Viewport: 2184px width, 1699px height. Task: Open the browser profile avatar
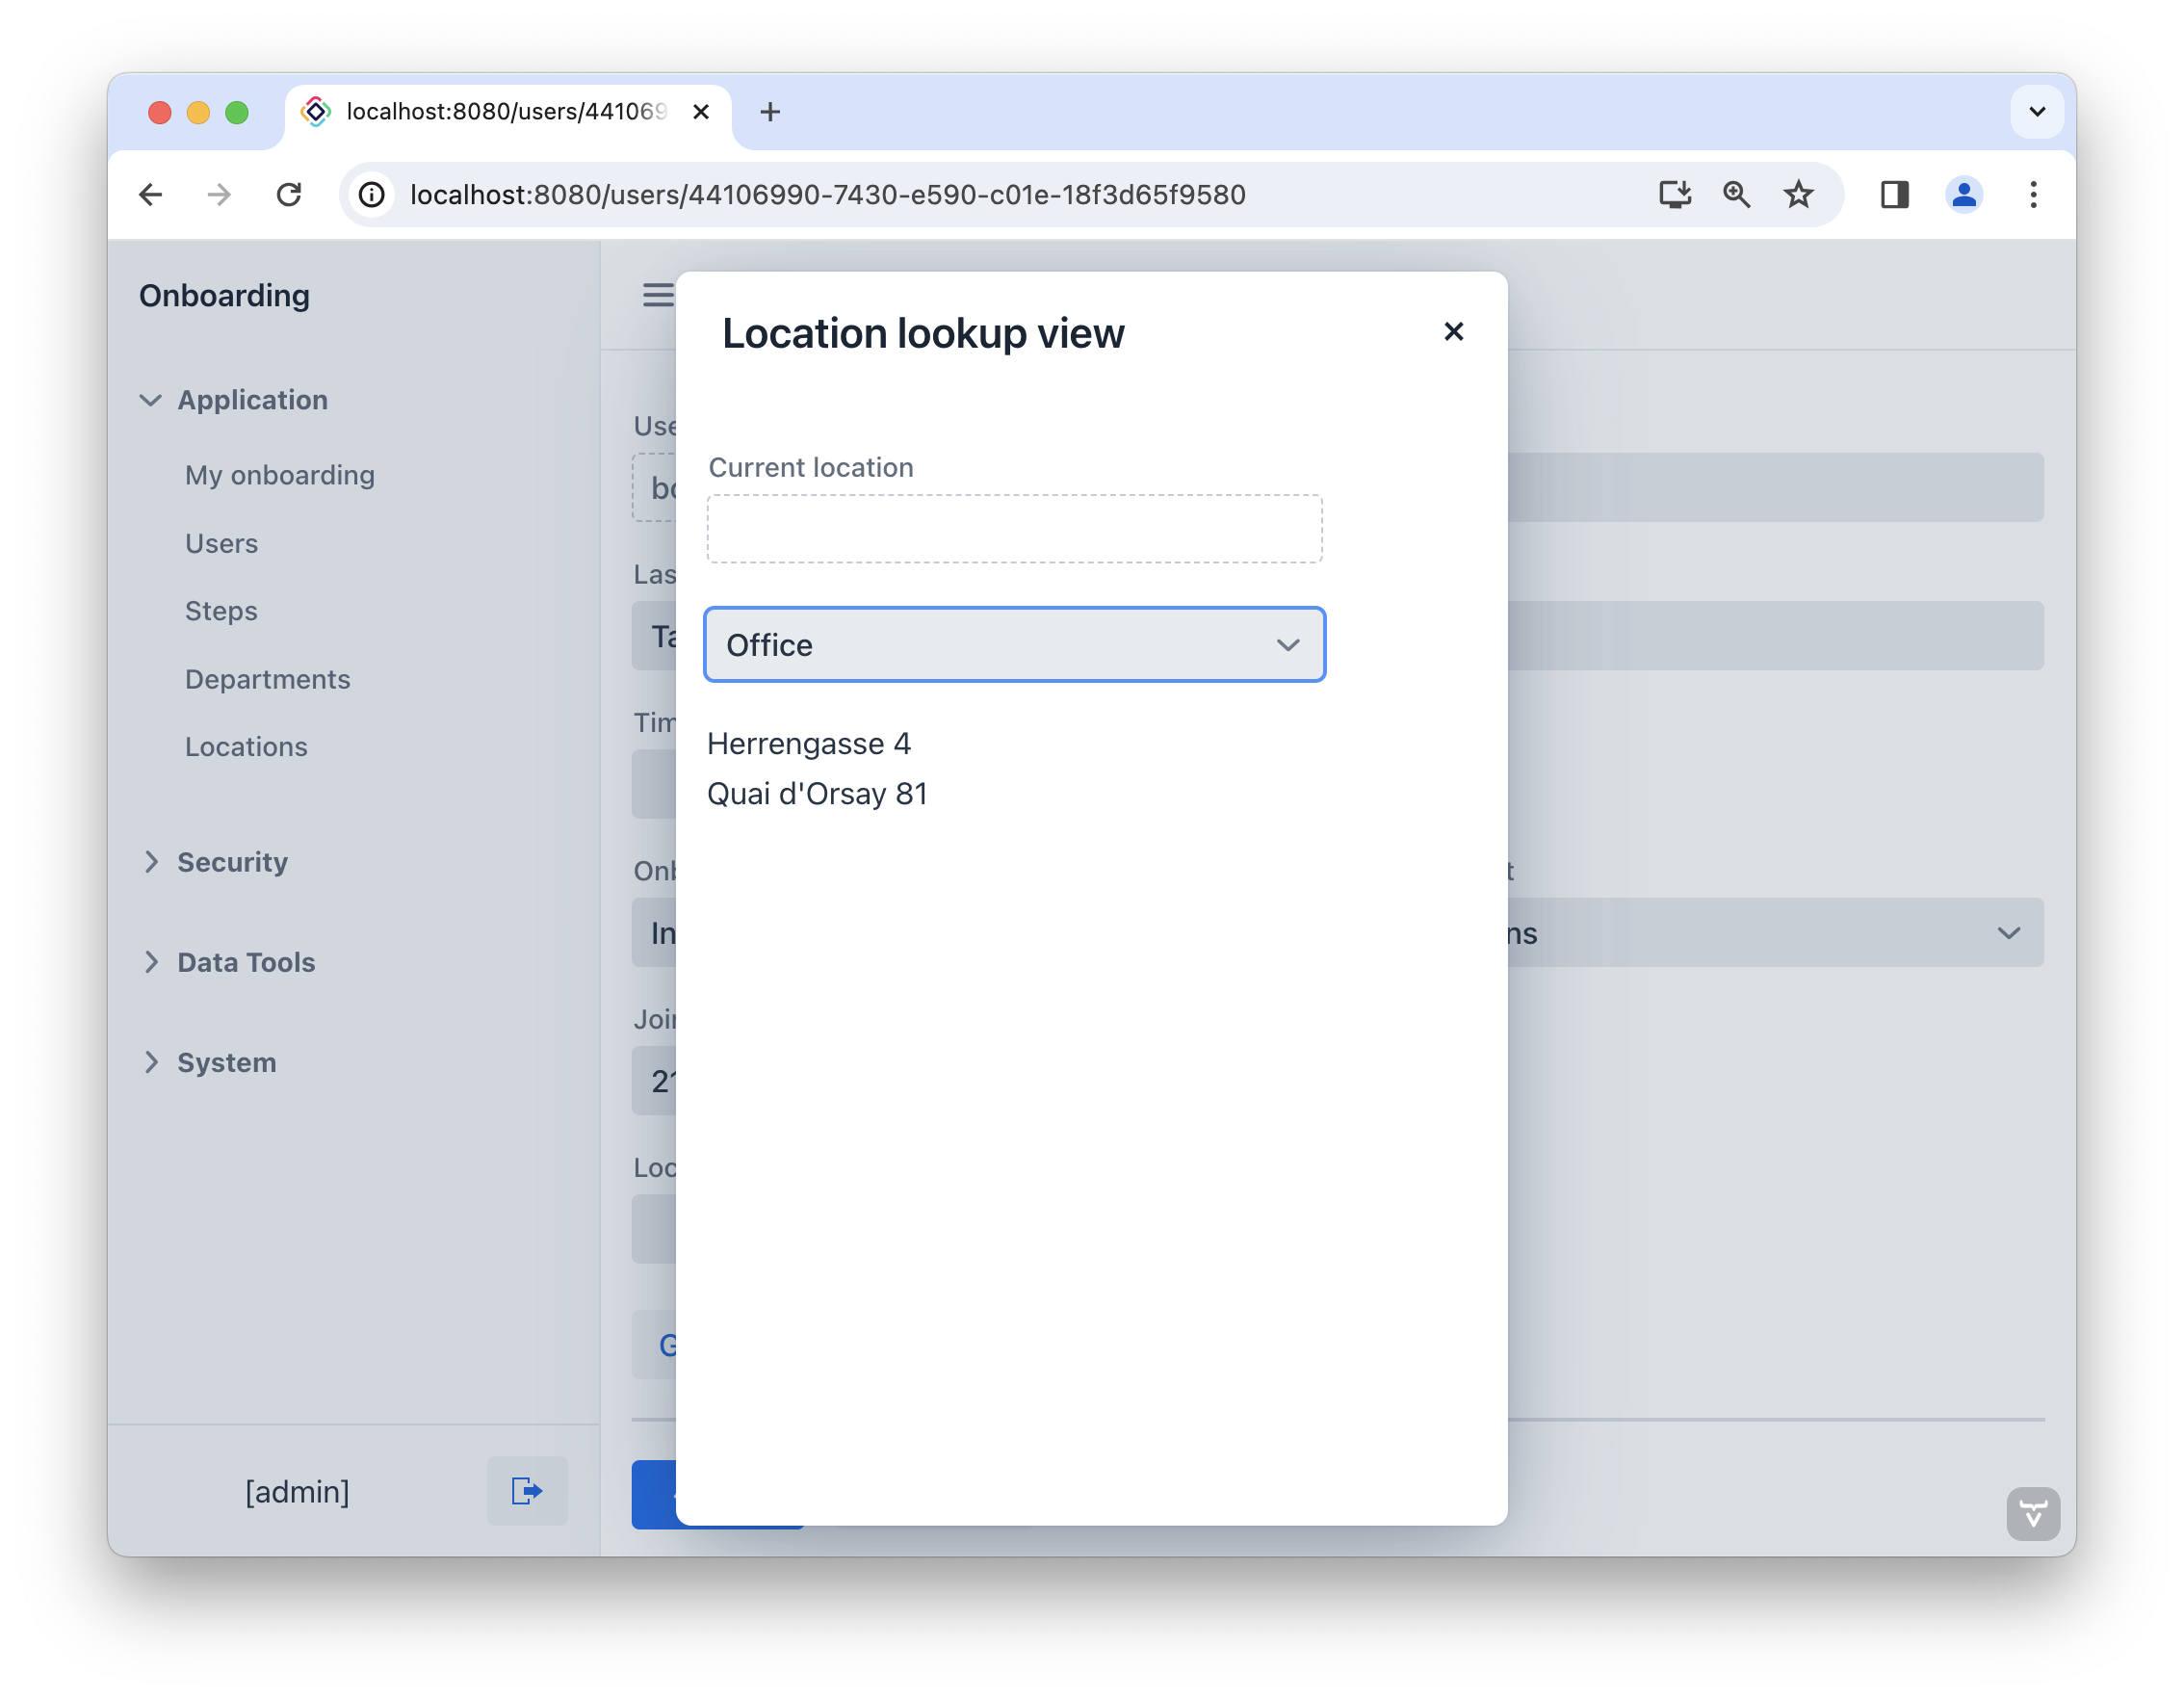pyautogui.click(x=1964, y=194)
